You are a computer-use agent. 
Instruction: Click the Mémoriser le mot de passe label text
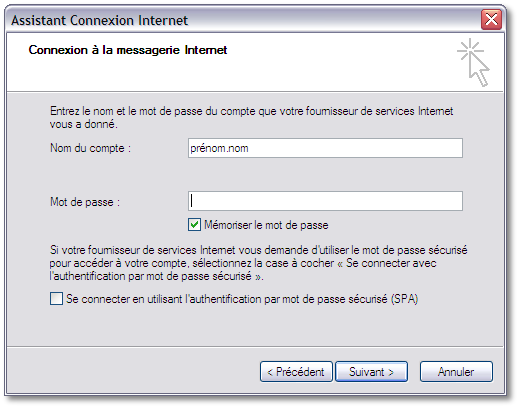point(266,225)
